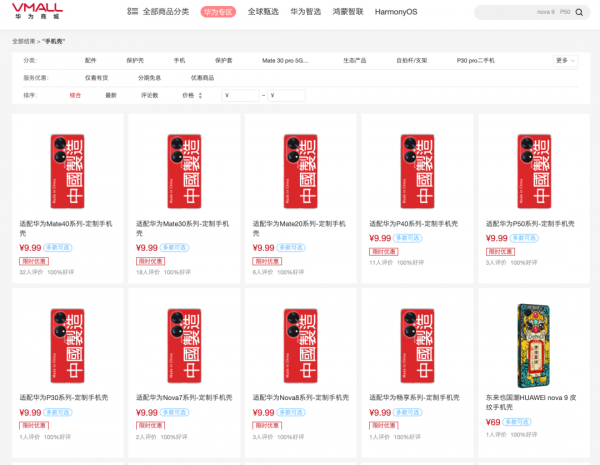Open the all categories menu icon
The height and width of the screenshot is (465, 600).
click(132, 11)
